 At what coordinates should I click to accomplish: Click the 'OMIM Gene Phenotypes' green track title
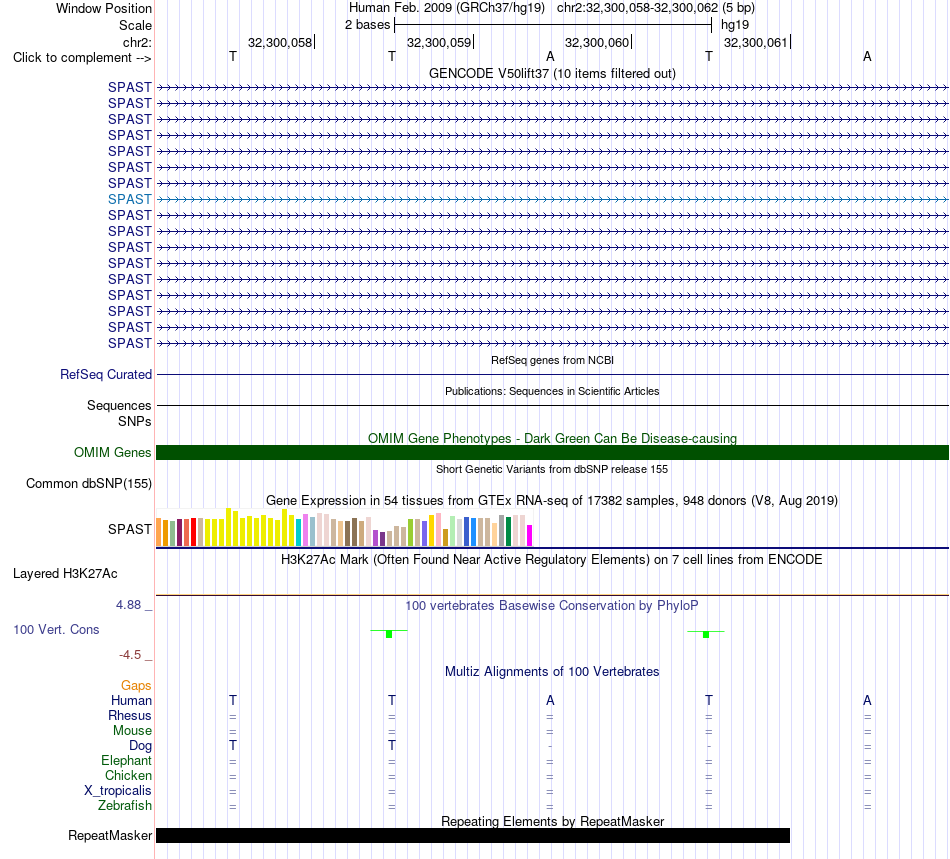pyautogui.click(x=552, y=438)
